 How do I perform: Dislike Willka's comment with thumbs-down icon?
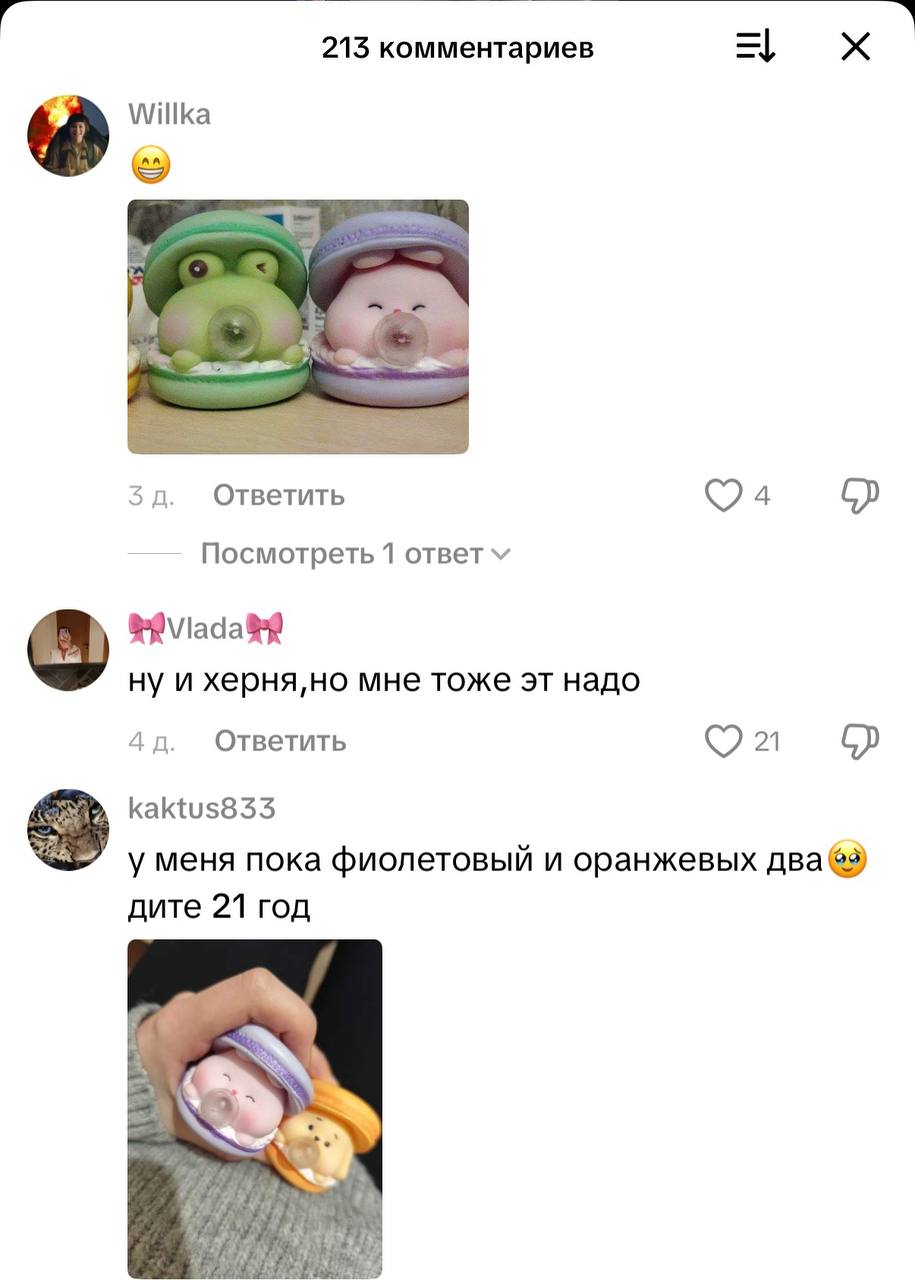click(x=860, y=495)
